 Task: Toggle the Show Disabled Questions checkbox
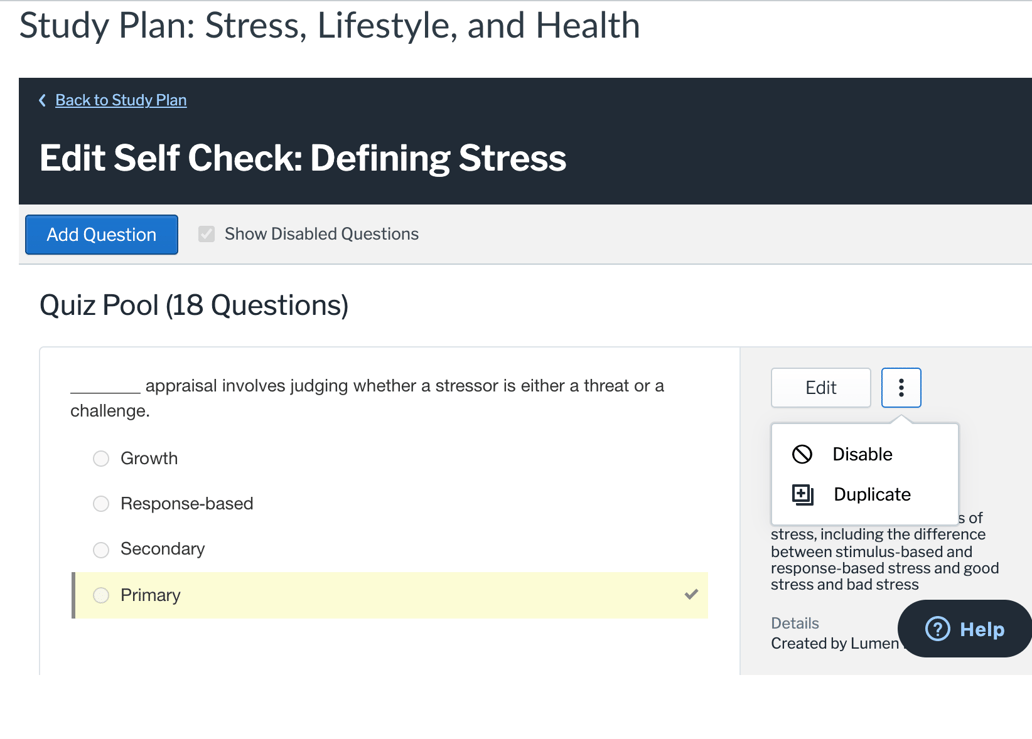pos(206,234)
